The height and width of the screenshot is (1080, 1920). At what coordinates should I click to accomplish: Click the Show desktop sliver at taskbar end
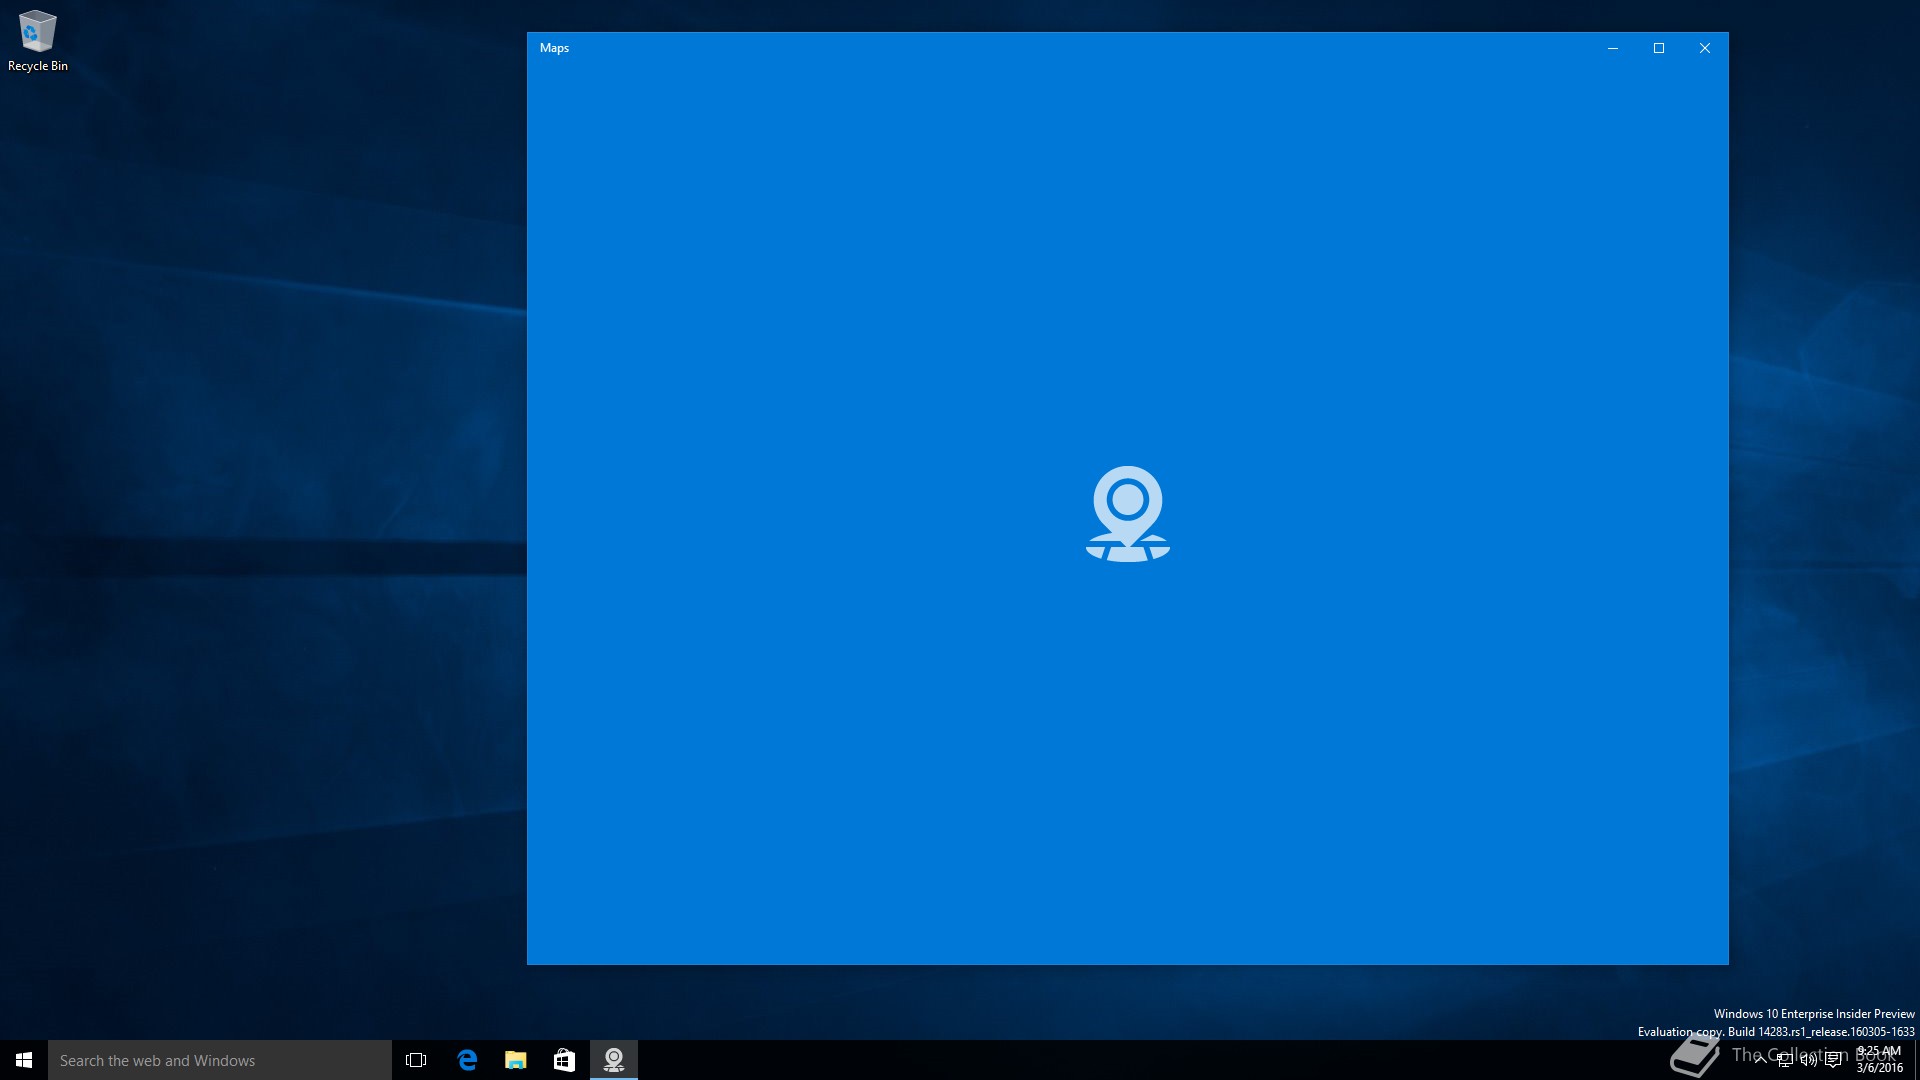[x=1917, y=1060]
